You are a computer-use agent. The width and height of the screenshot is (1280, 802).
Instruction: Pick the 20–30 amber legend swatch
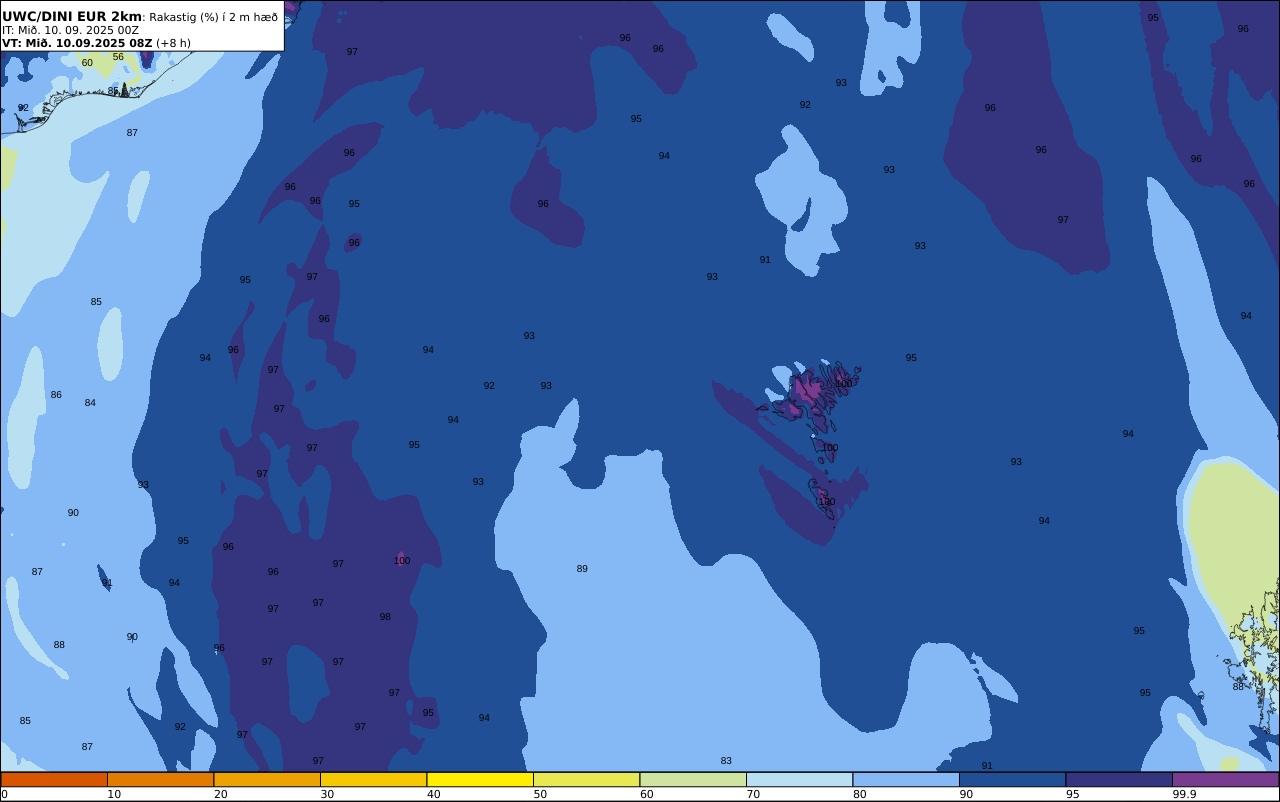pyautogui.click(x=267, y=779)
